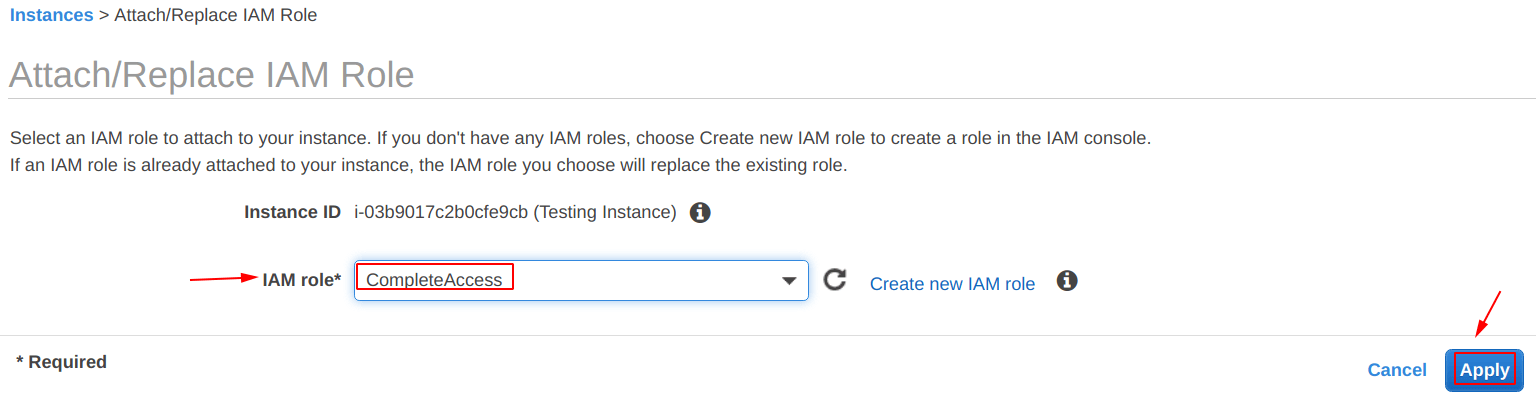Open the Create new IAM role link

(x=952, y=284)
